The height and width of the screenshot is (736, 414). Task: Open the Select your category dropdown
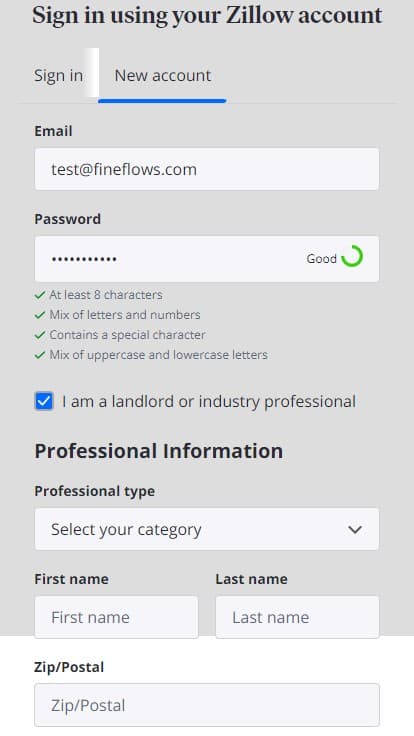pyautogui.click(x=207, y=529)
